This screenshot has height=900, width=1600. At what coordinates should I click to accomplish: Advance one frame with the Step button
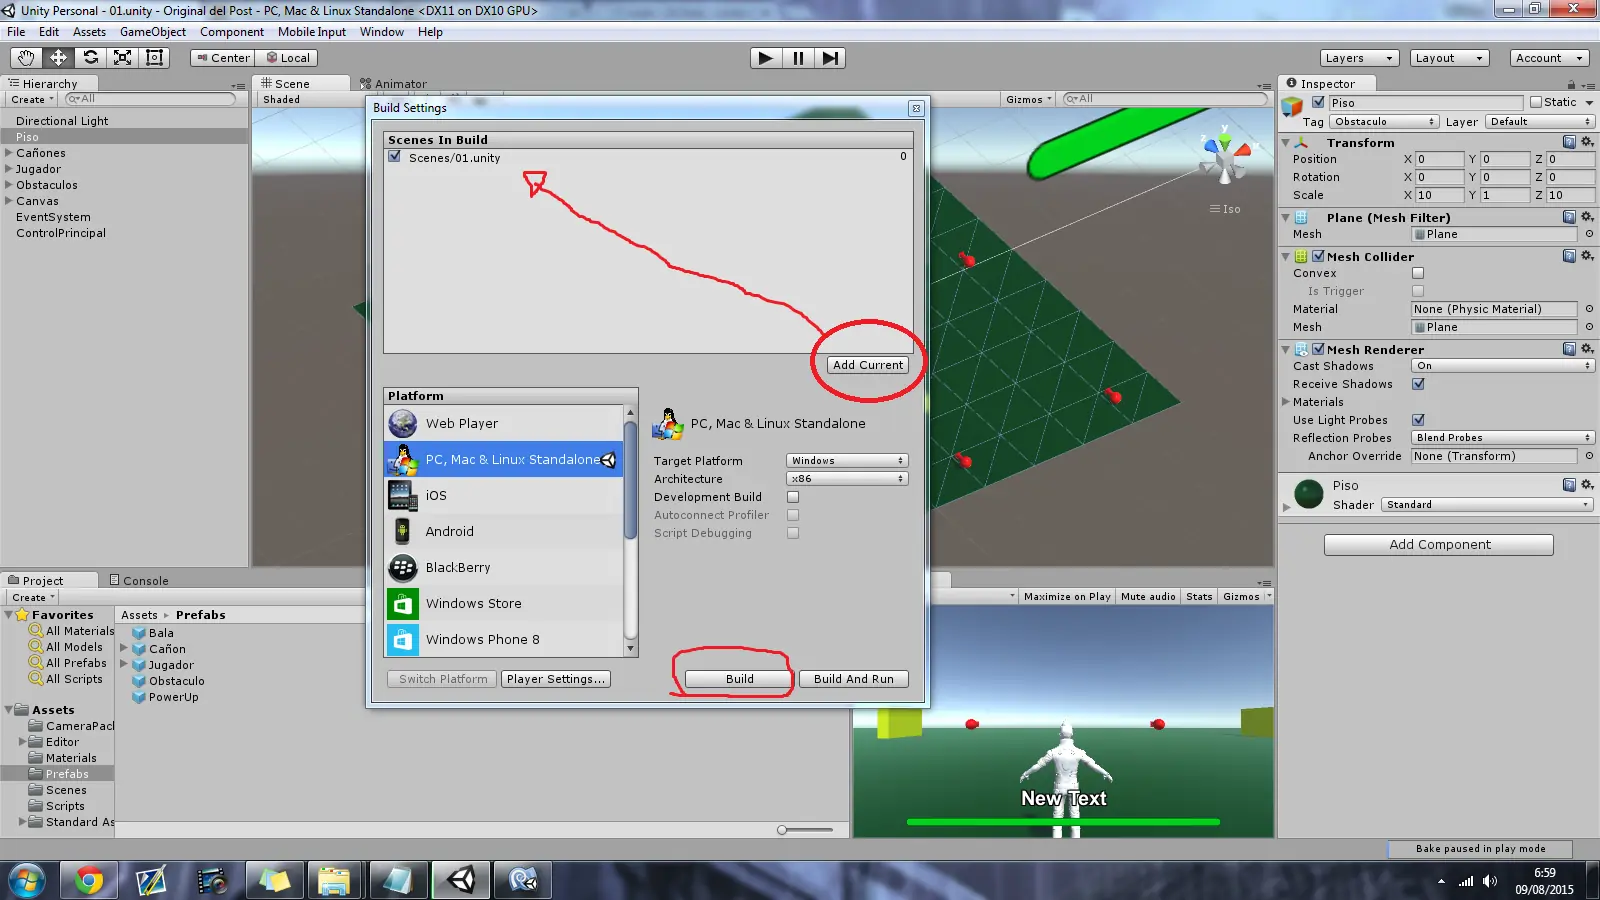point(830,58)
